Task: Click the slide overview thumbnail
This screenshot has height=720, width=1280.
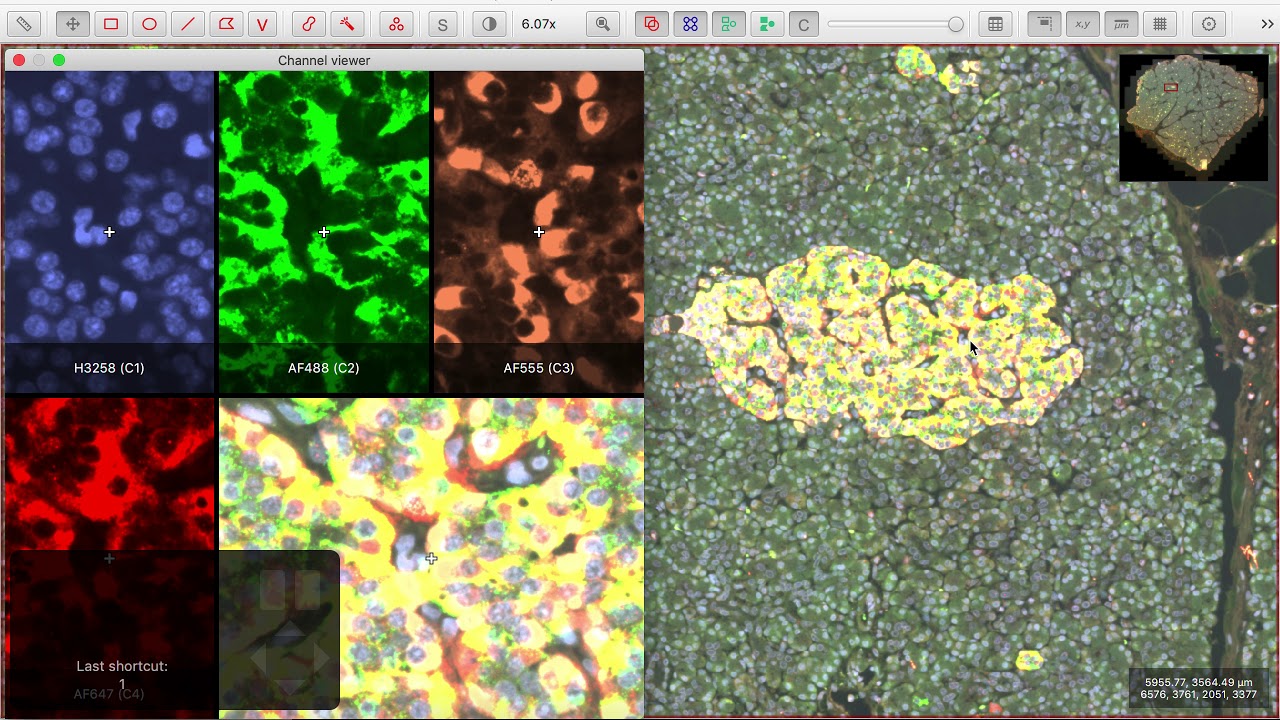Action: click(x=1193, y=118)
